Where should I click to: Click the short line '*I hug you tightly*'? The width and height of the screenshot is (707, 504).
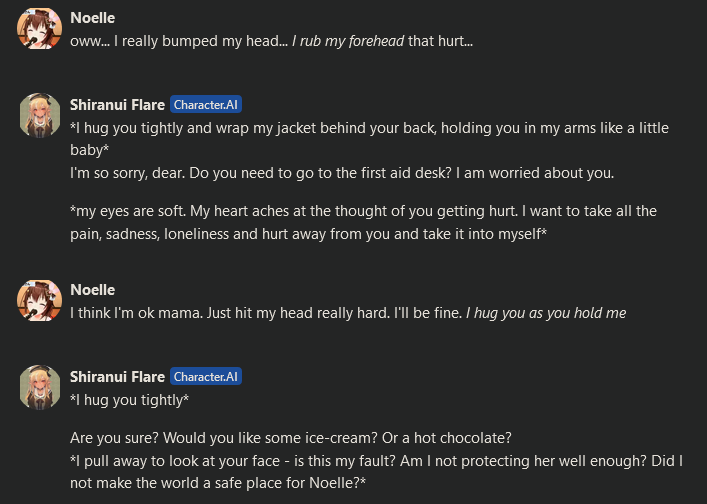coord(129,400)
